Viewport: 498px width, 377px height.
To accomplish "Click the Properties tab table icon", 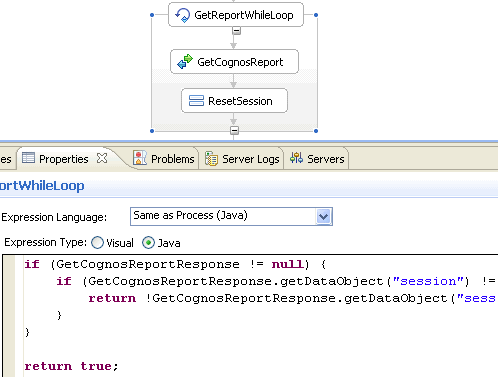I will [28, 158].
